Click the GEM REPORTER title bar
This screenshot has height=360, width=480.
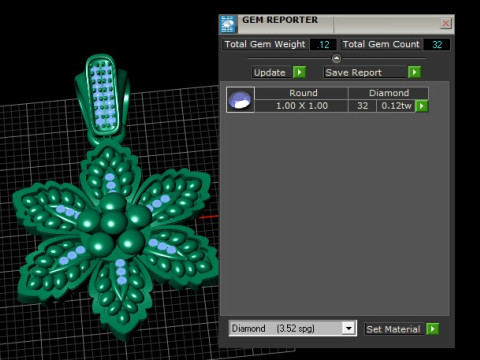click(x=337, y=24)
